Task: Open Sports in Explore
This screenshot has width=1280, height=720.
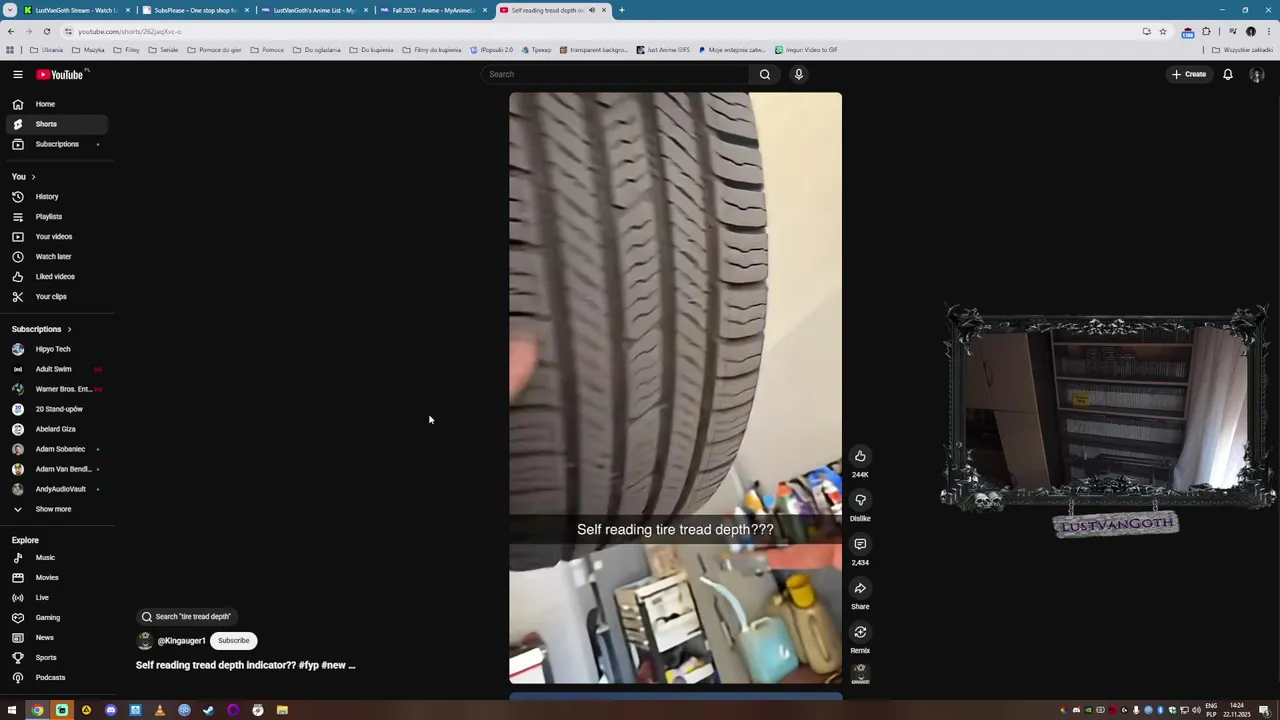Action: point(56,658)
